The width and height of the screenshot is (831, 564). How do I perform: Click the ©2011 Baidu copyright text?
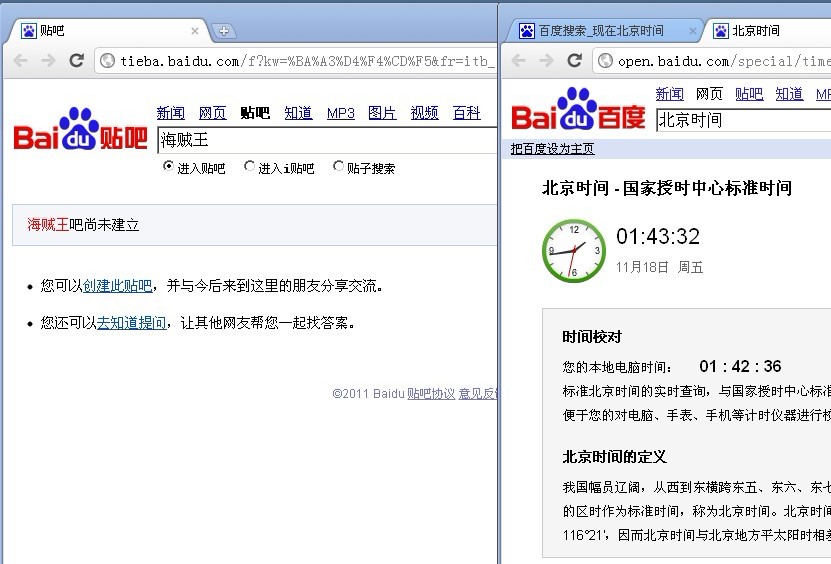click(368, 394)
